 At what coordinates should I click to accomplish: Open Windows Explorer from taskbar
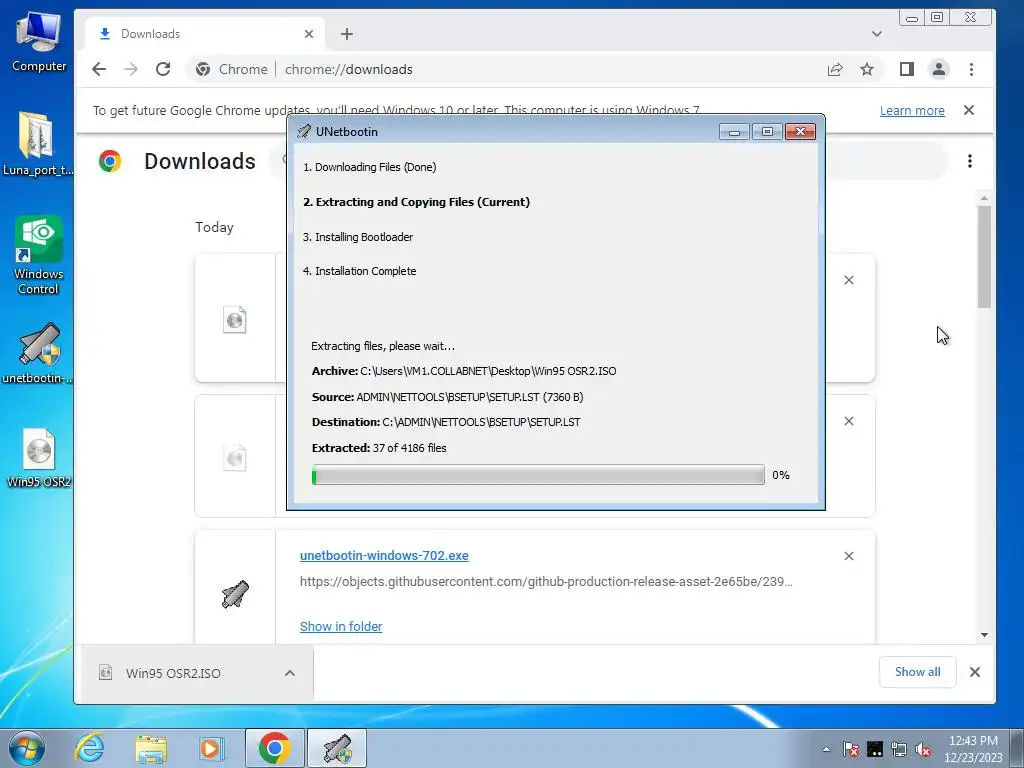pos(152,748)
